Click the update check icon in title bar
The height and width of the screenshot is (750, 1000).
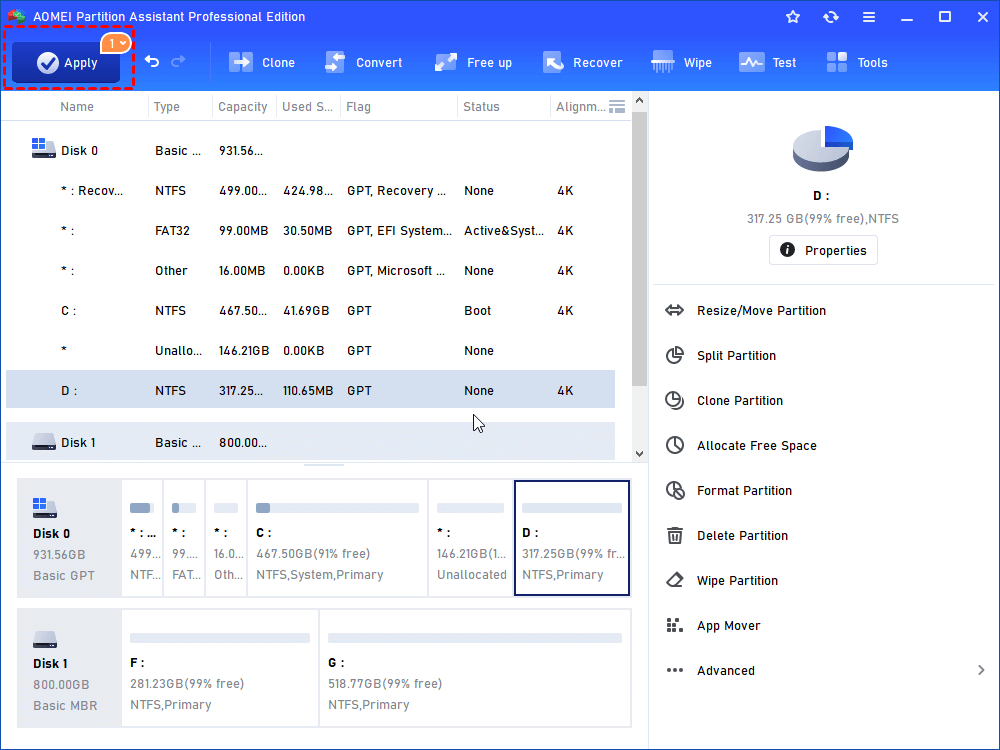831,16
